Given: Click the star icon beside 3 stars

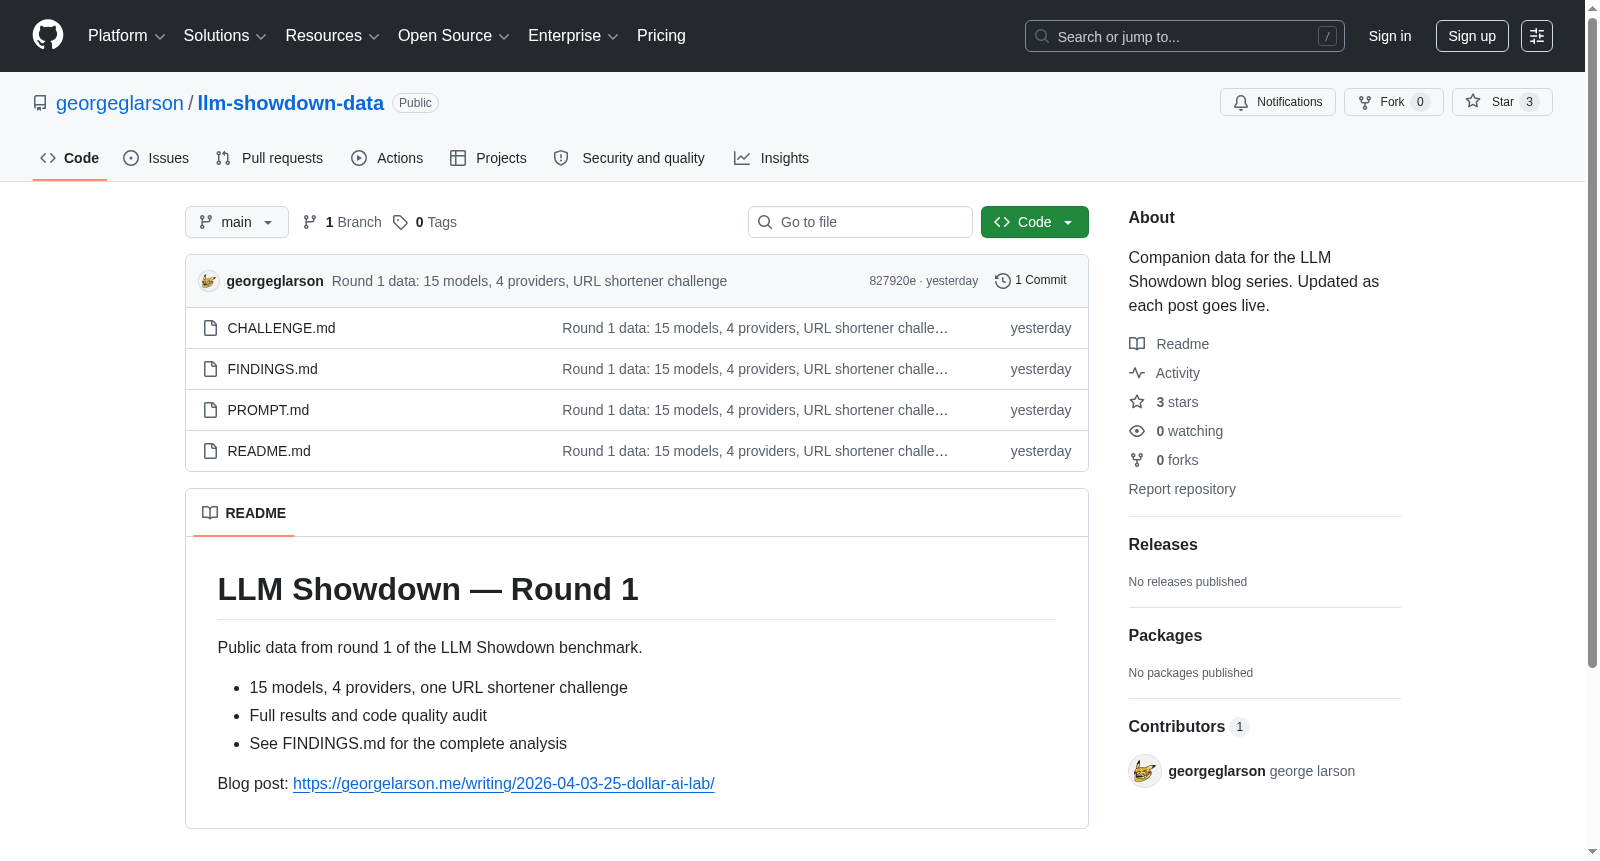Looking at the screenshot, I should [1137, 402].
